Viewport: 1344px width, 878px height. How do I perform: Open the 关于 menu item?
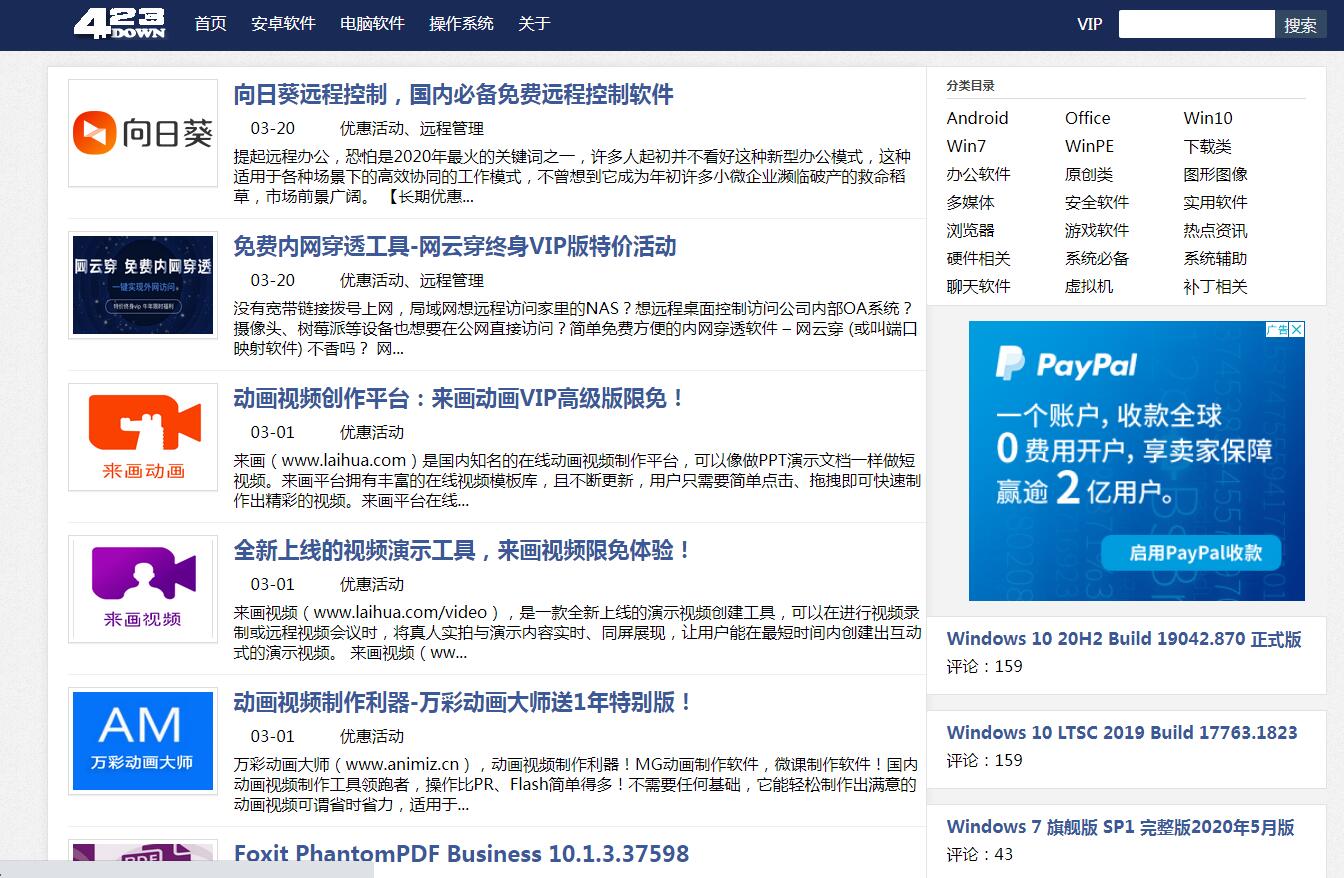(x=534, y=24)
